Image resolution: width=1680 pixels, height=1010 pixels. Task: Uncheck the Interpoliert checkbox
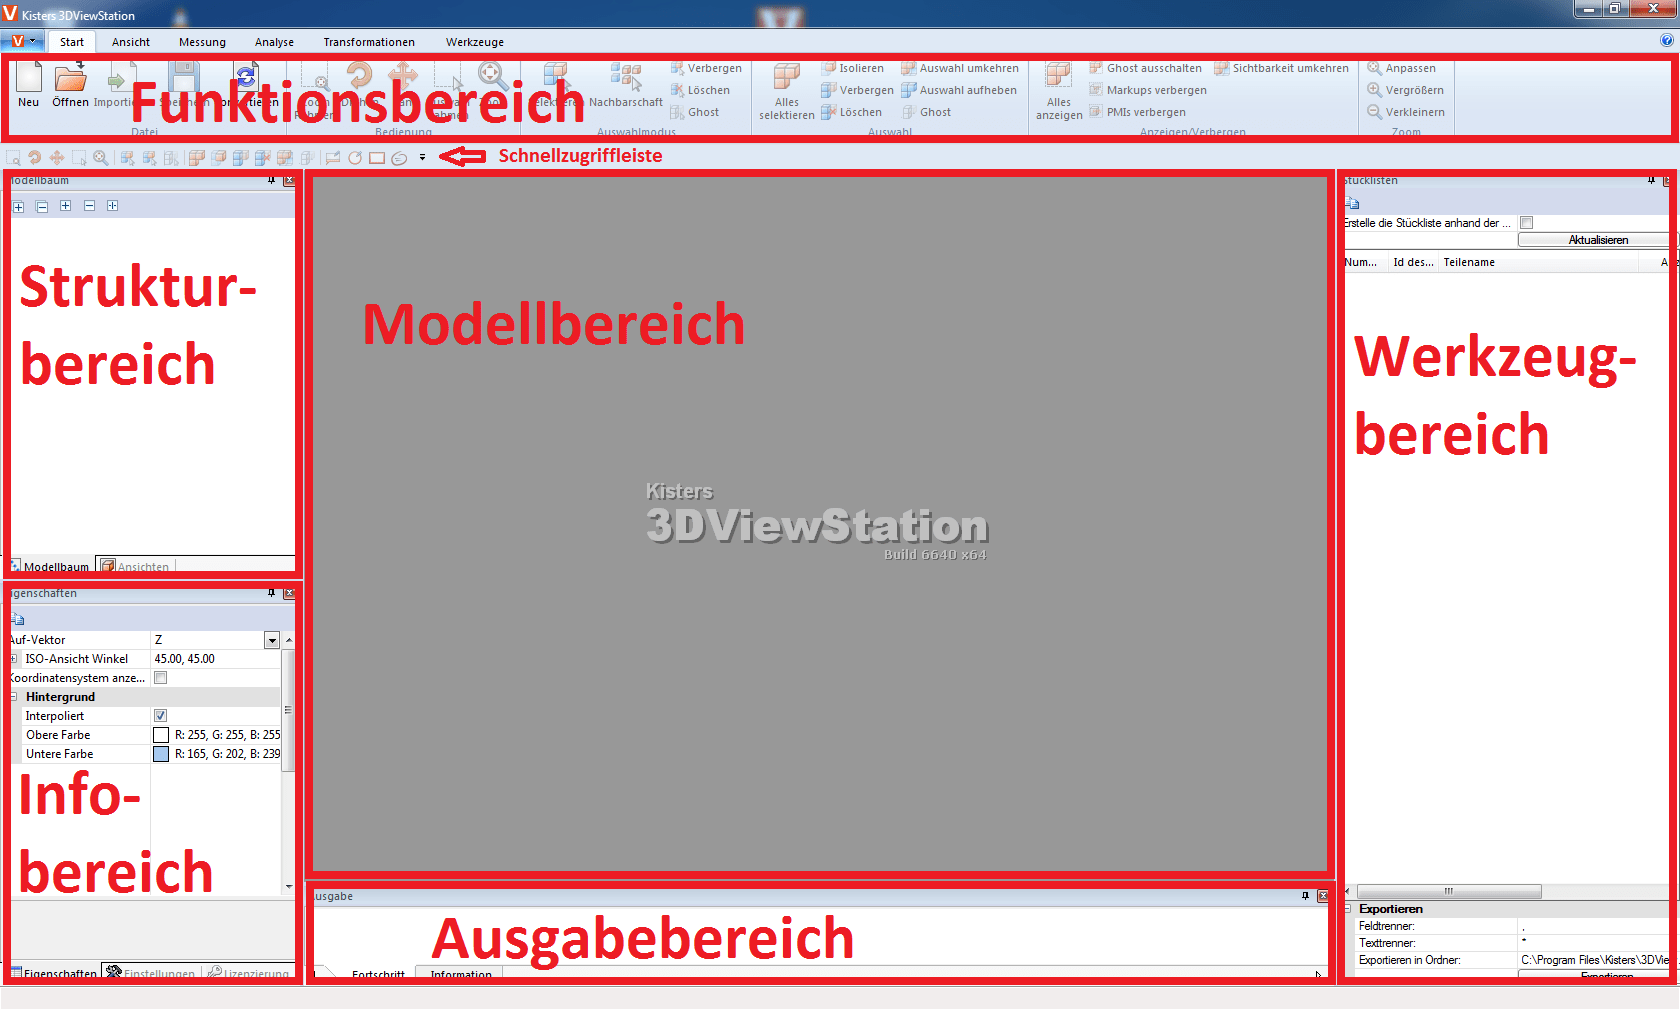tap(160, 716)
